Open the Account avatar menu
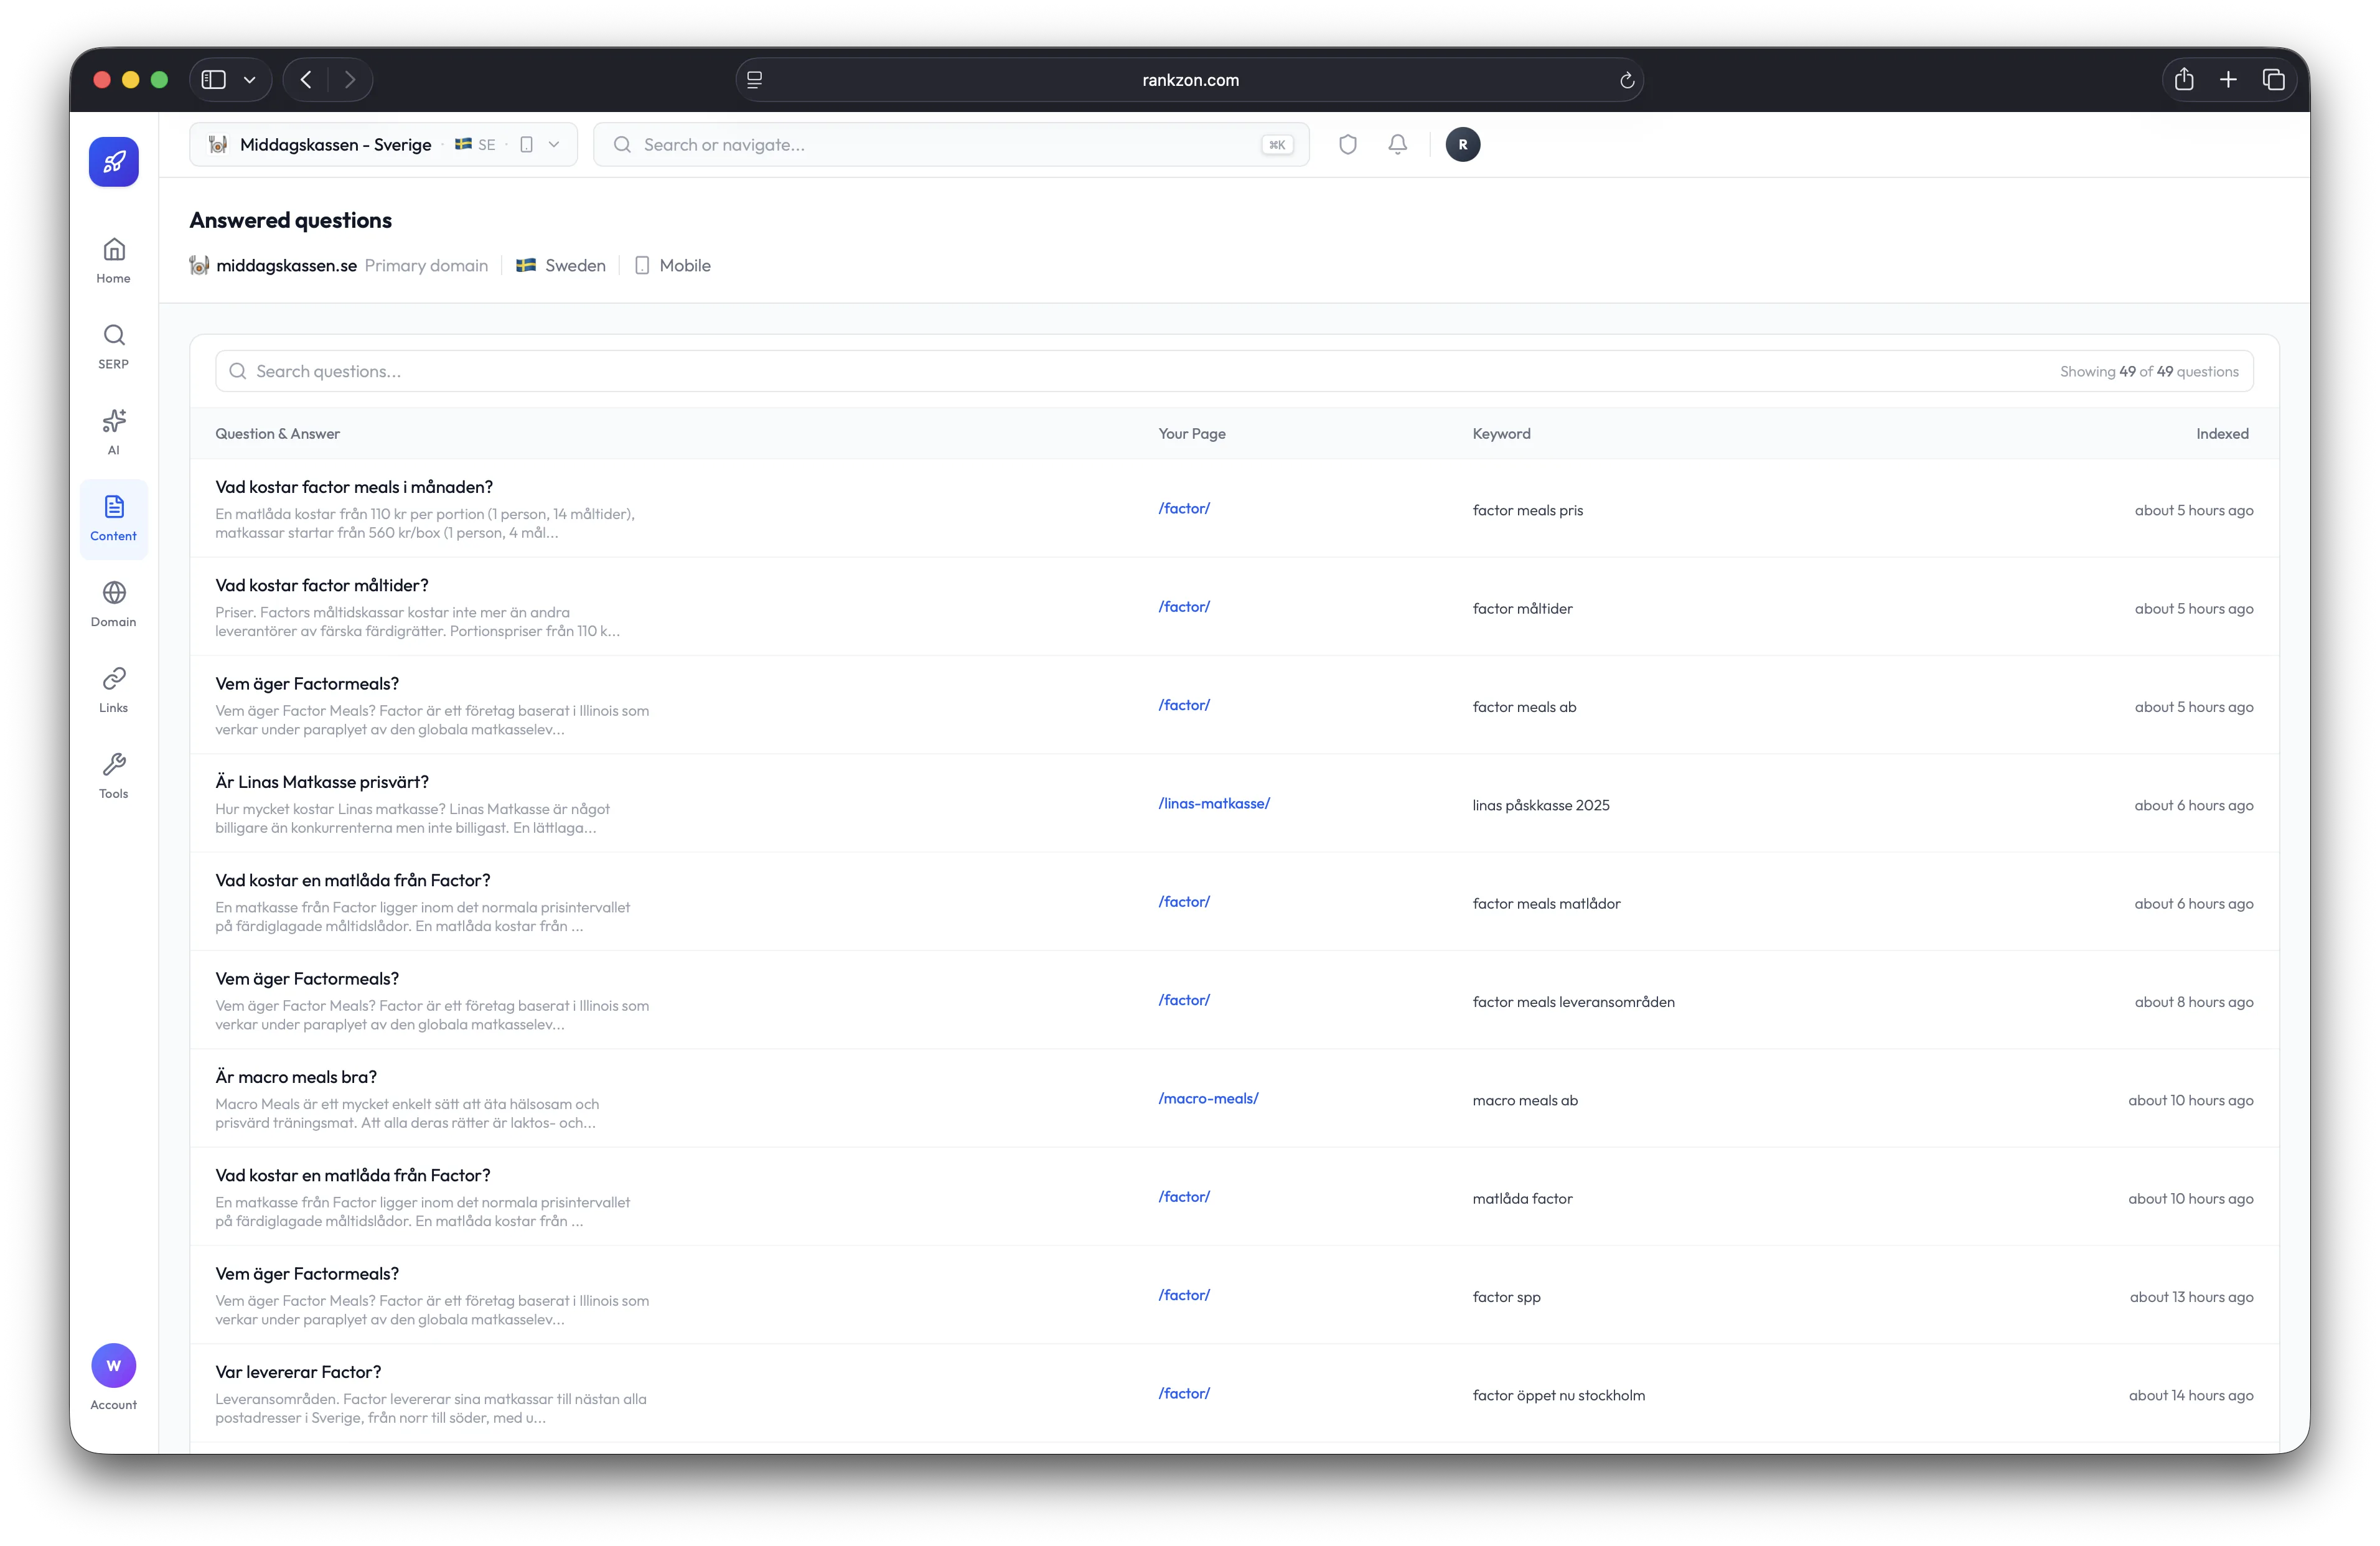 tap(114, 1377)
